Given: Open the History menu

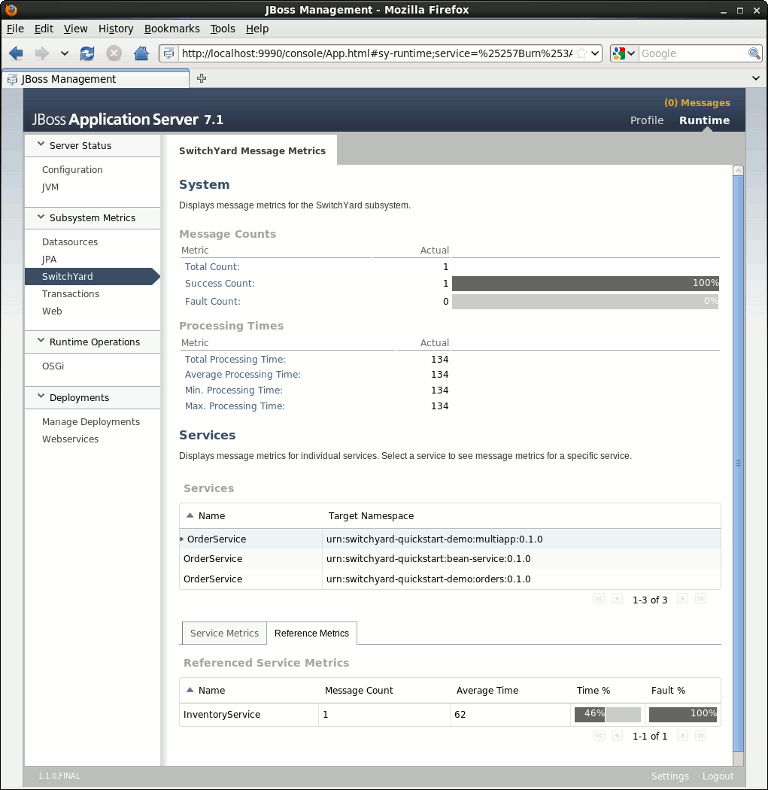Looking at the screenshot, I should [116, 29].
